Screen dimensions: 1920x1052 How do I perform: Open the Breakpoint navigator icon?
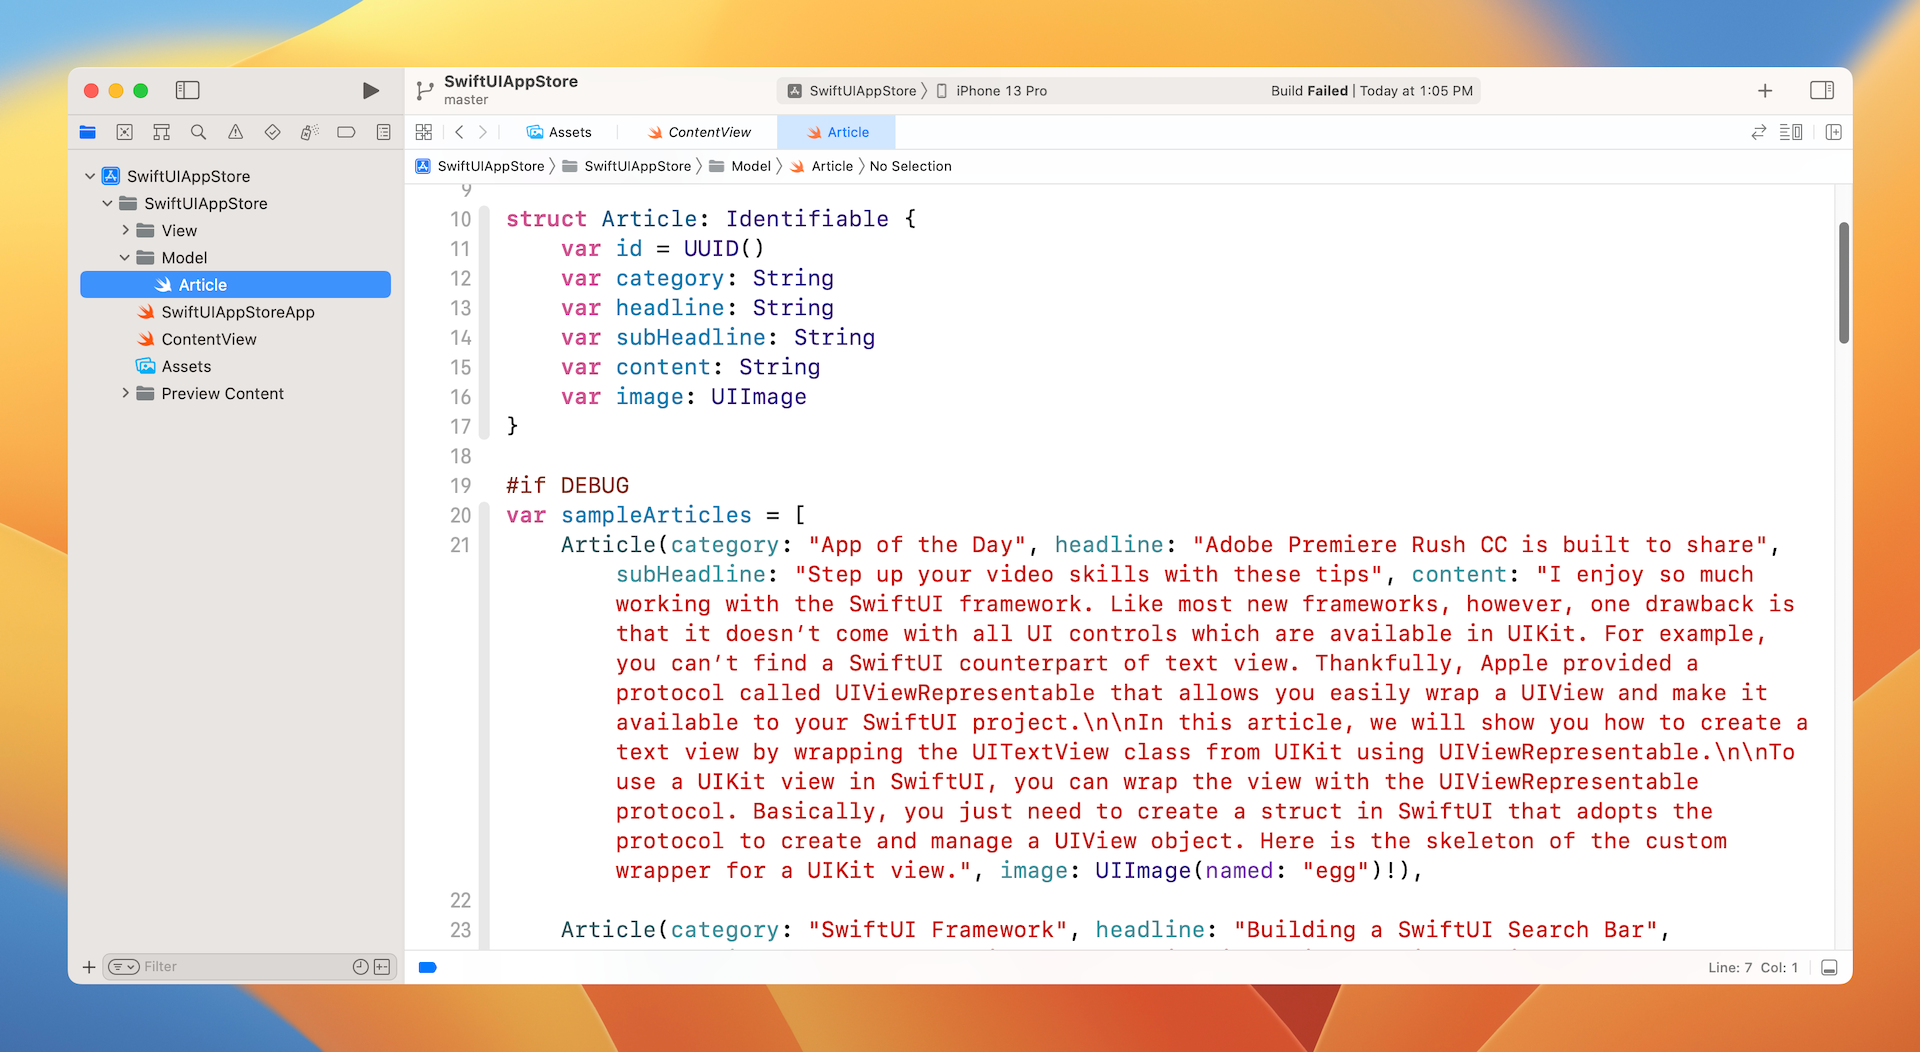(346, 132)
